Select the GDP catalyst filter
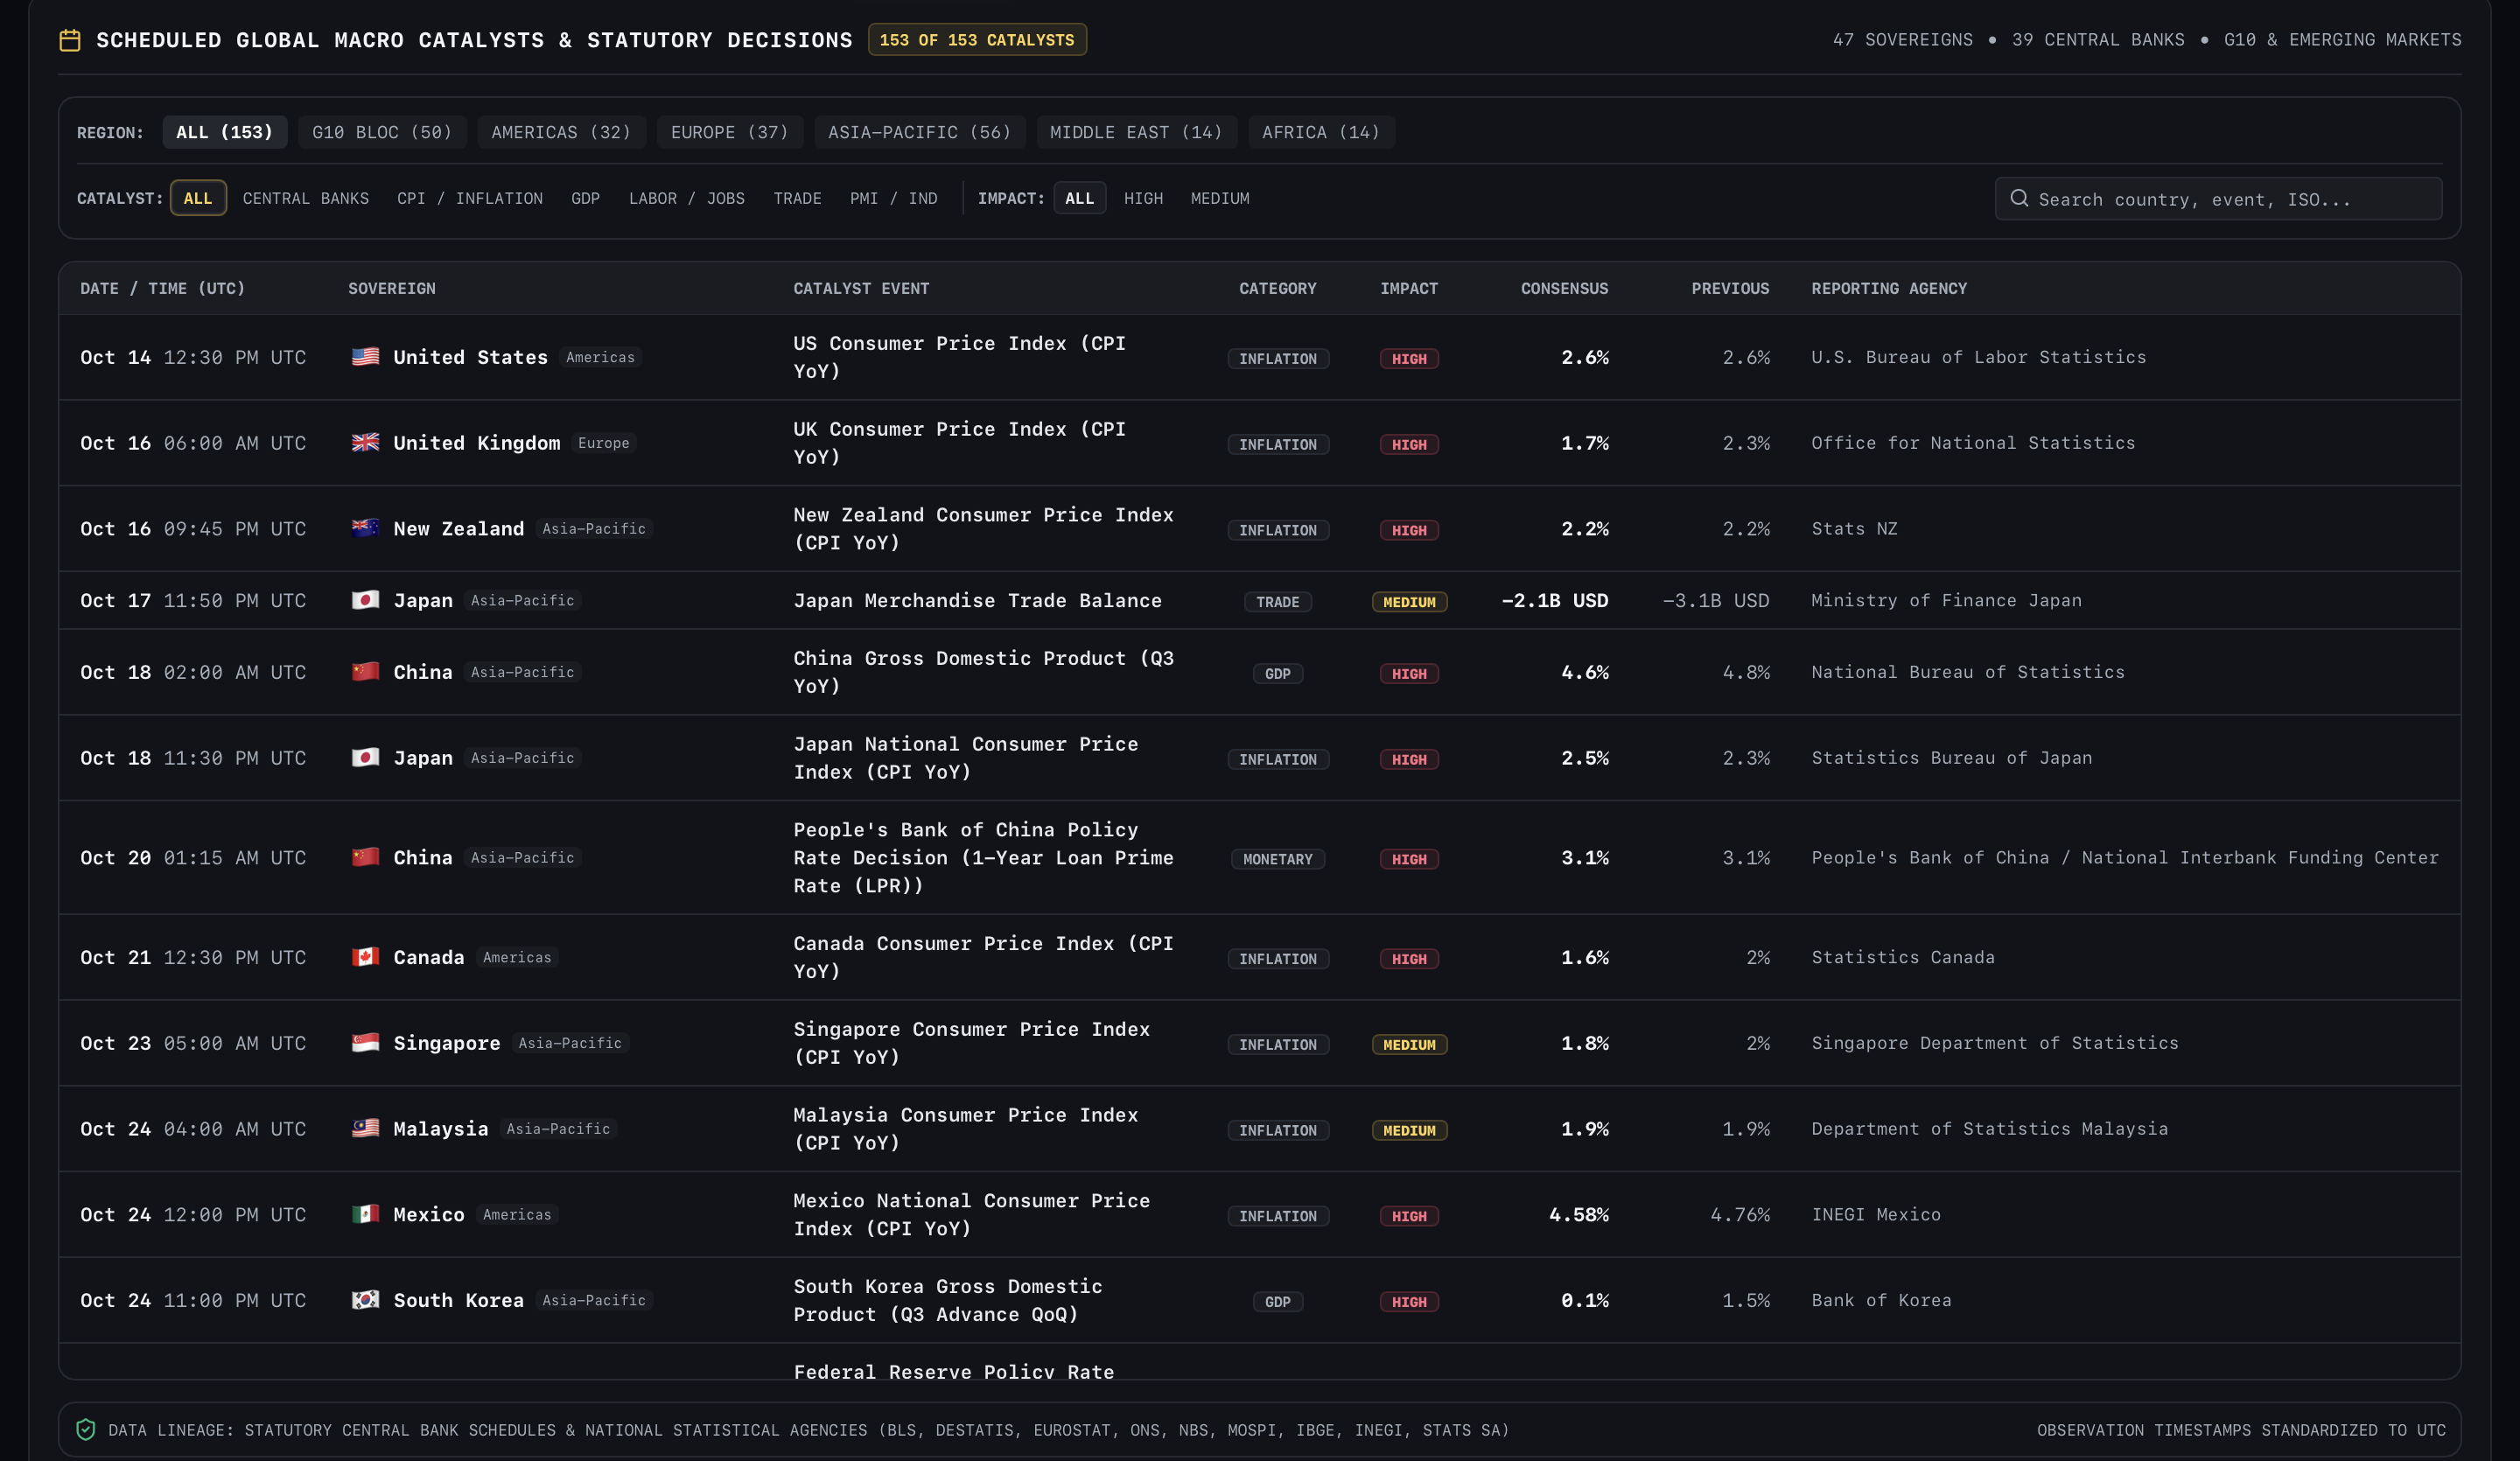The image size is (2520, 1461). [586, 198]
